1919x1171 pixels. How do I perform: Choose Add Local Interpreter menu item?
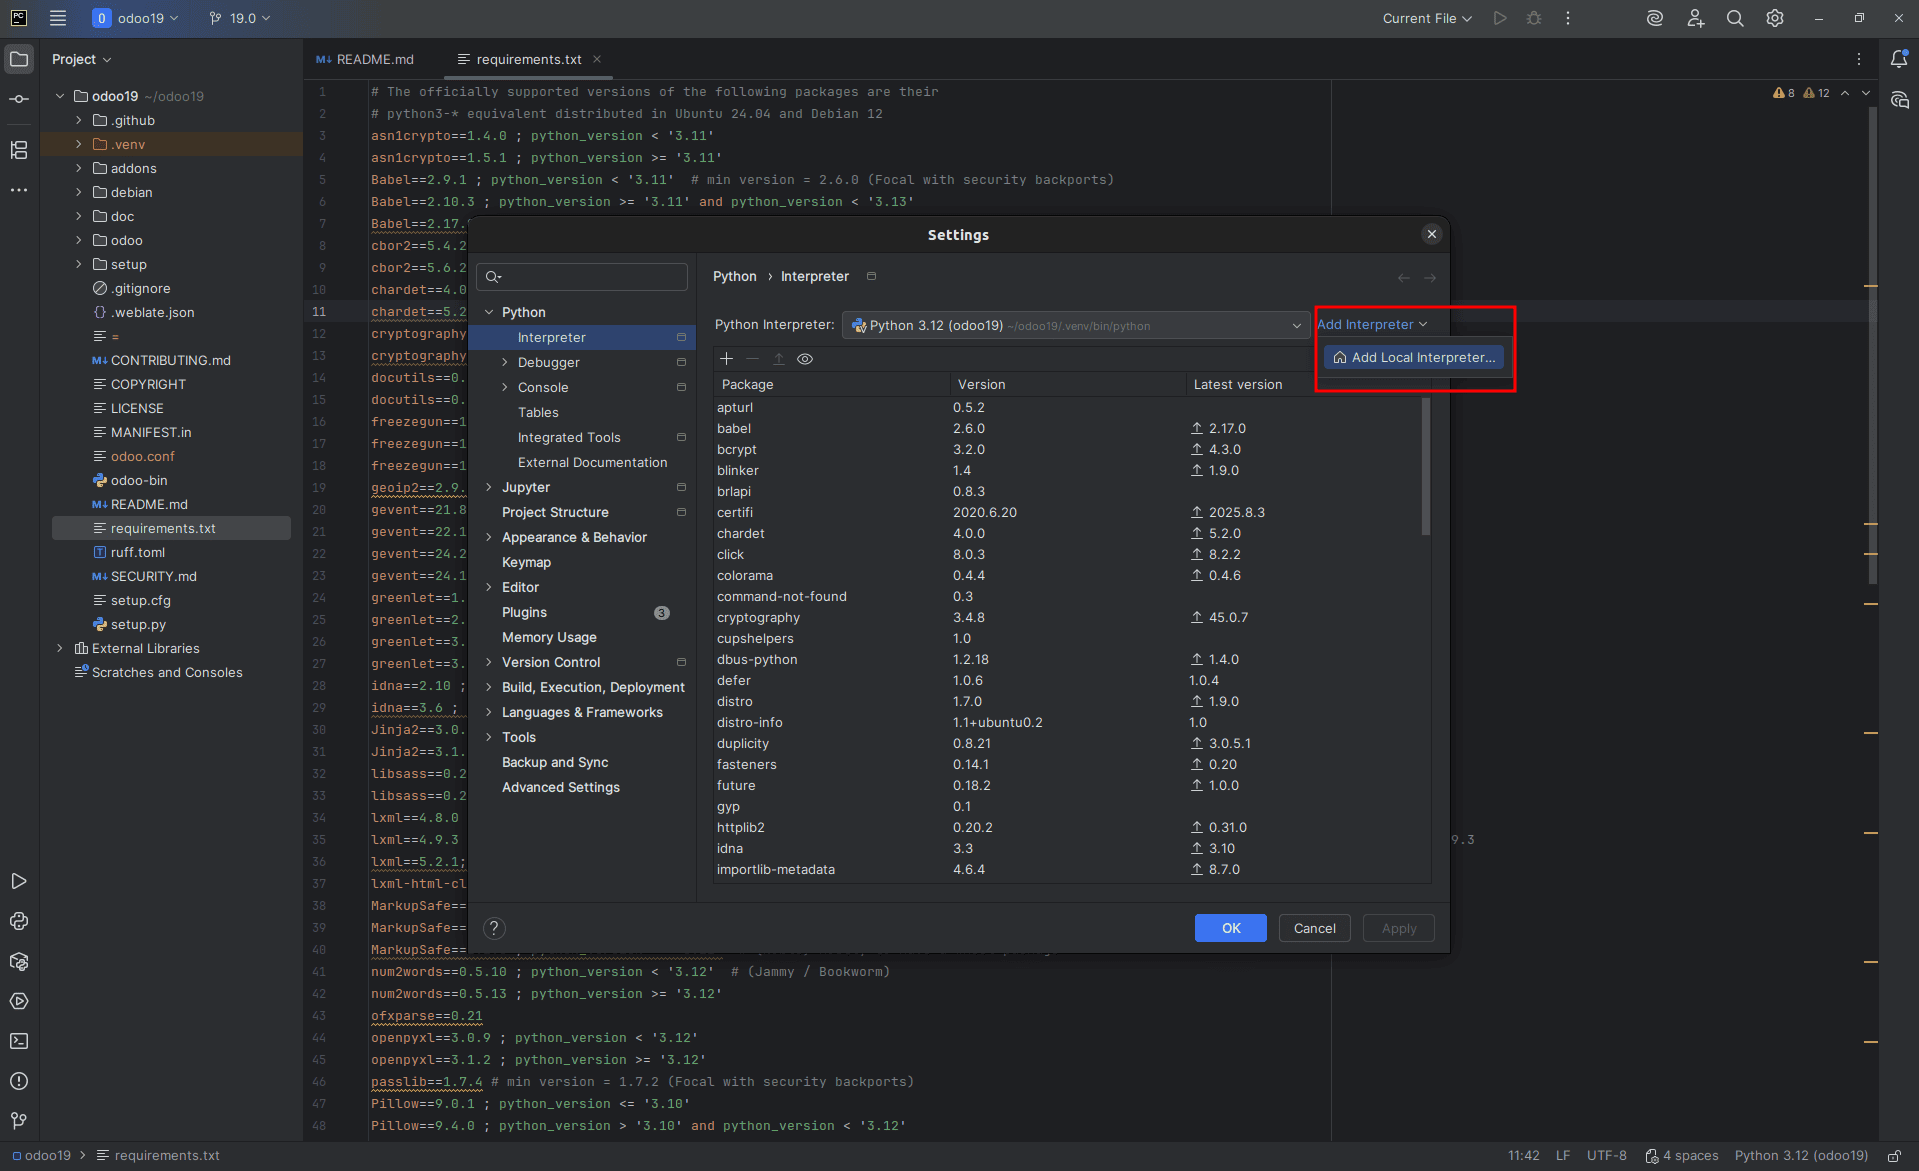(1413, 357)
